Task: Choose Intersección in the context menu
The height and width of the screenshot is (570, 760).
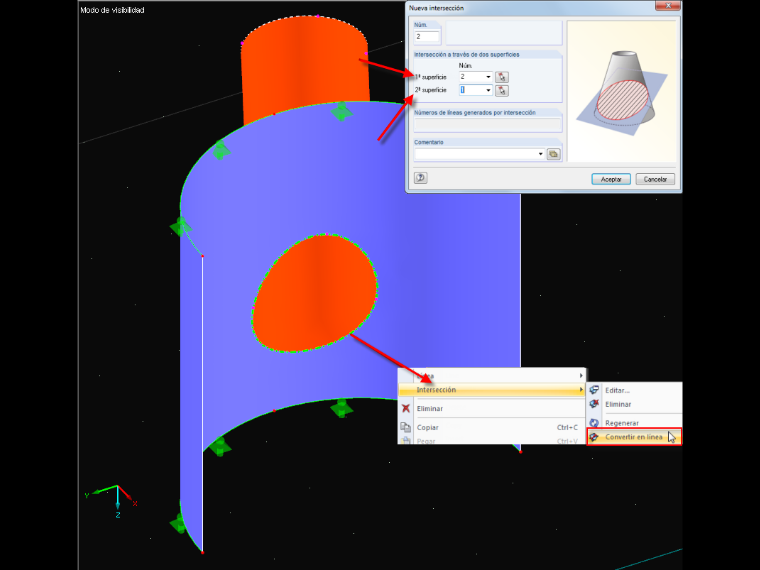Action: point(491,390)
